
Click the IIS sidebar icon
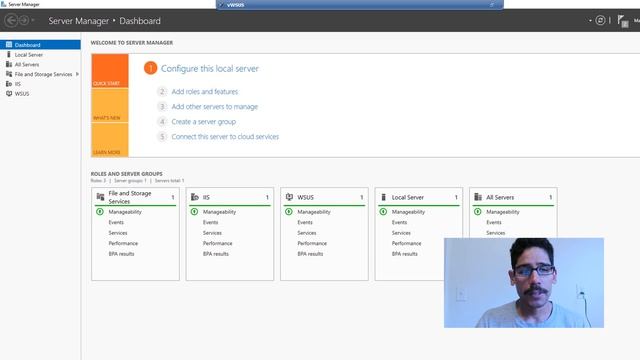click(9, 84)
